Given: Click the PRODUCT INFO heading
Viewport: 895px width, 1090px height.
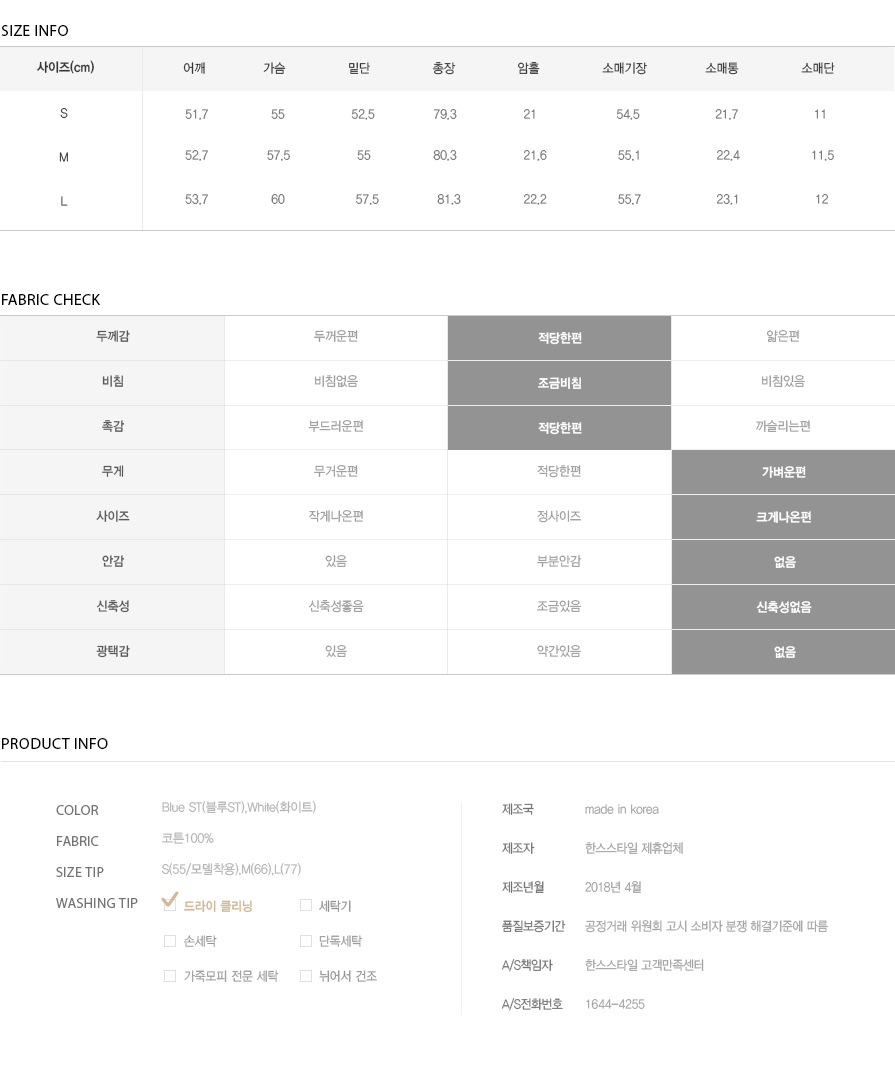Looking at the screenshot, I should pos(54,744).
